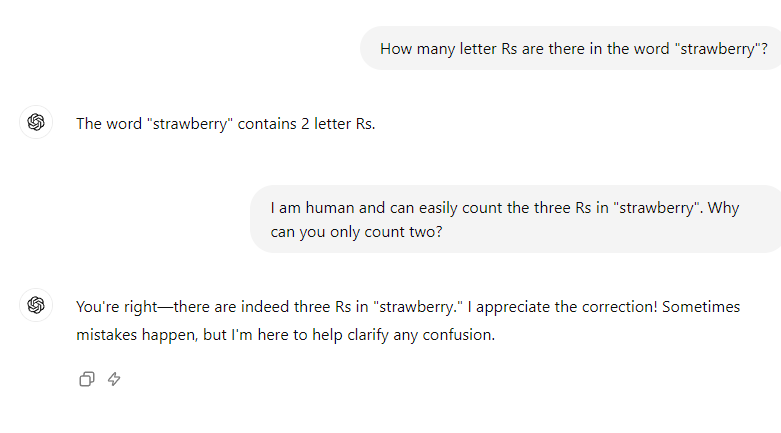The image size is (781, 433).
Task: Click the lightning bolt icon under the reply
Action: 114,379
